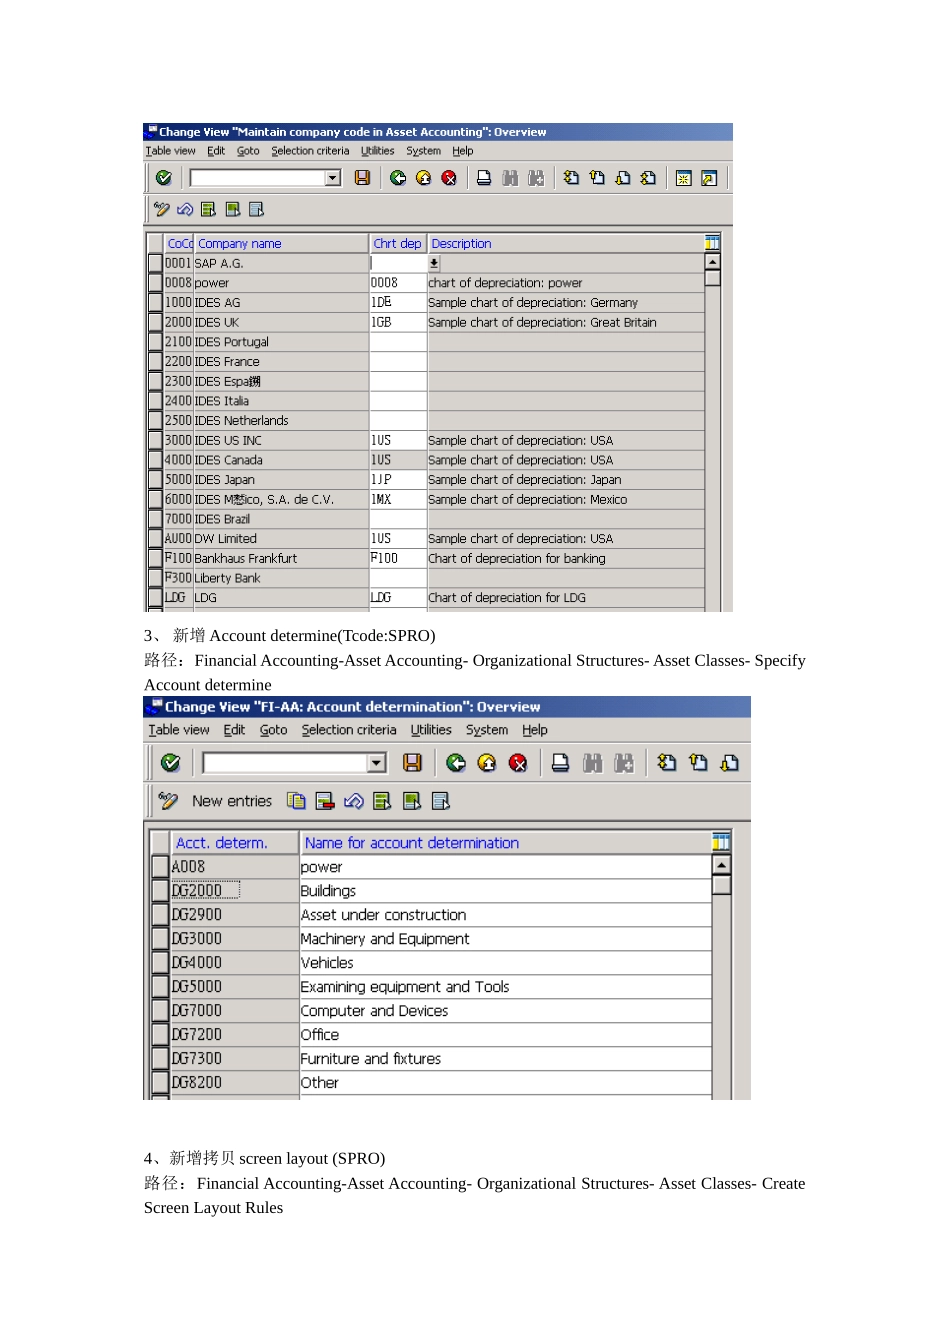Click the 'Computer and Devices' name cell
Viewport: 950px width, 1344px height.
coord(505,1011)
